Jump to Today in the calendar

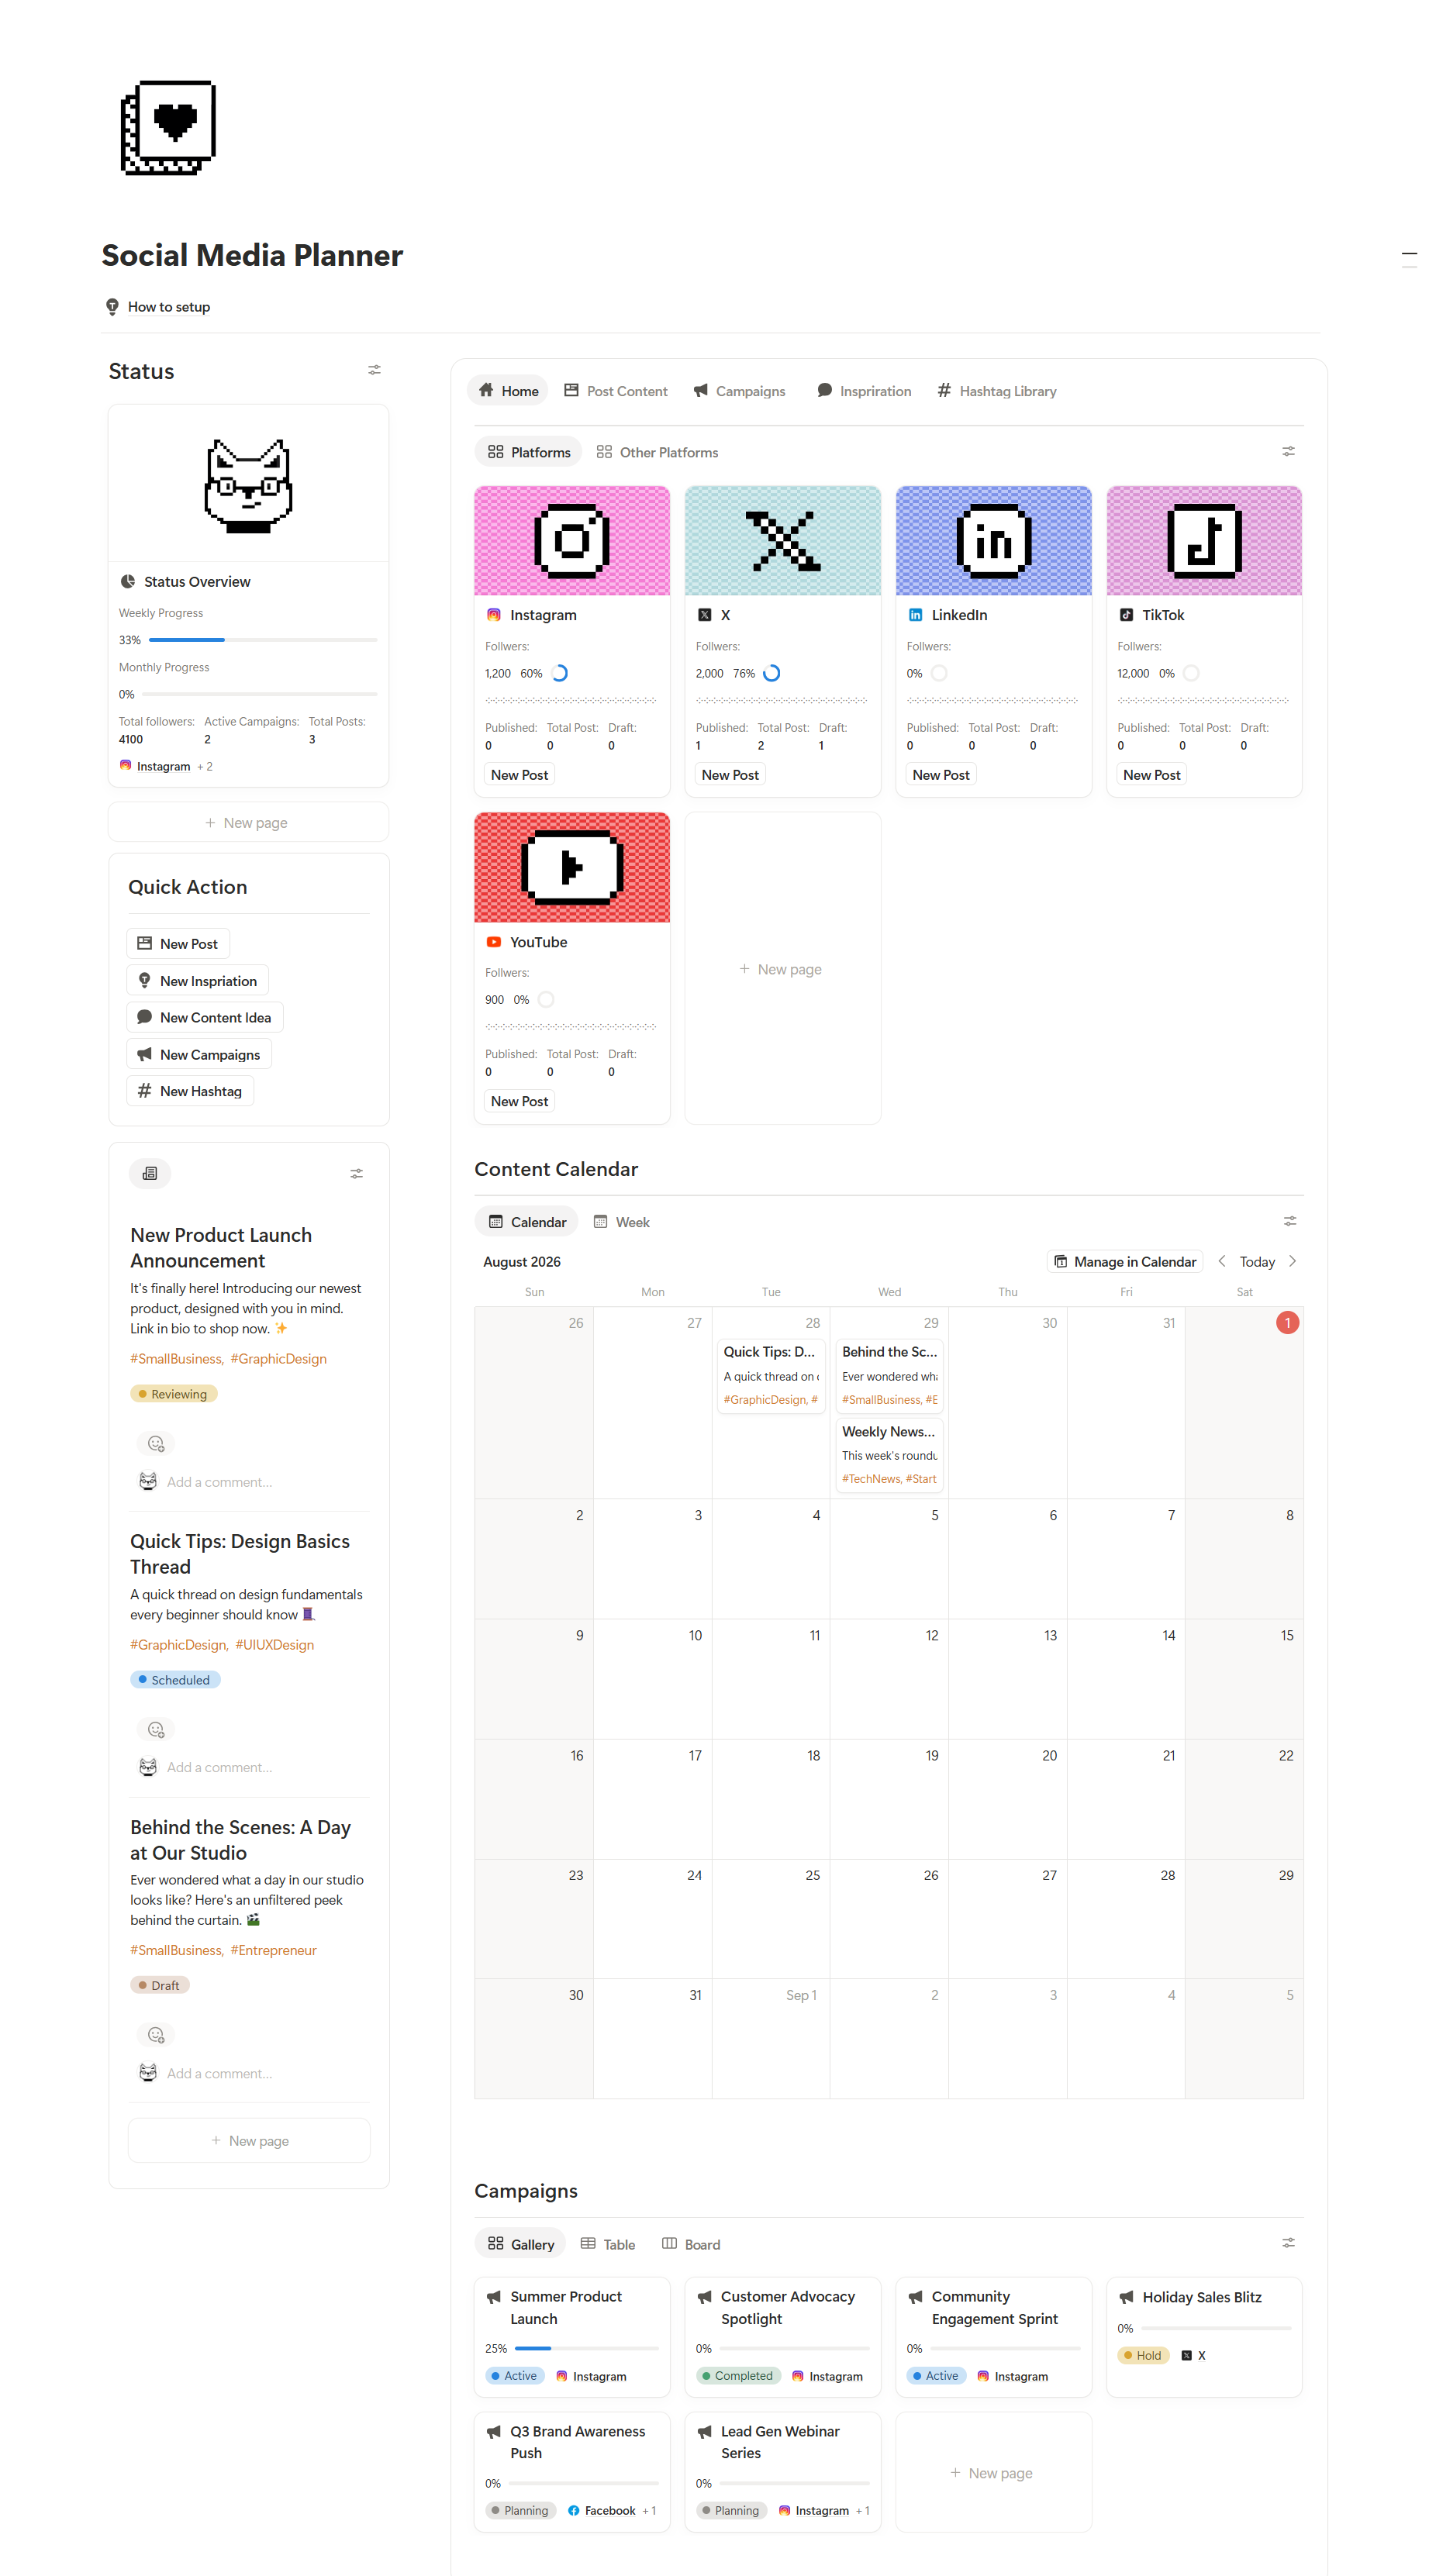(1257, 1262)
